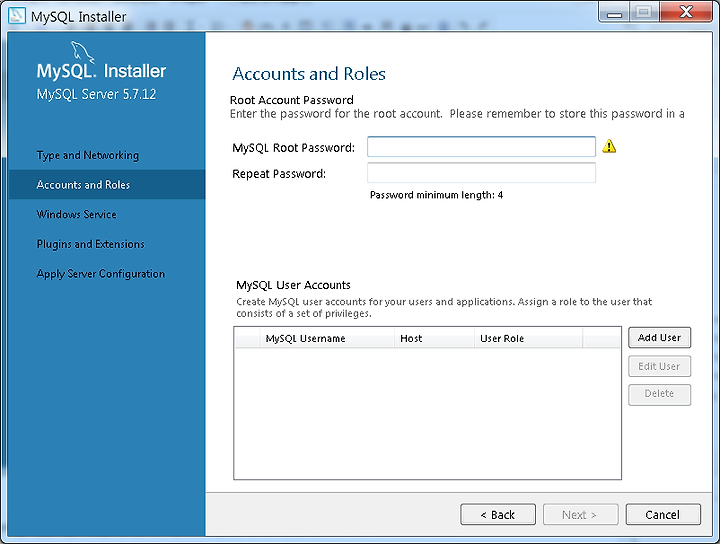720x544 pixels.
Task: Cancel the installer configuration
Action: pyautogui.click(x=663, y=515)
